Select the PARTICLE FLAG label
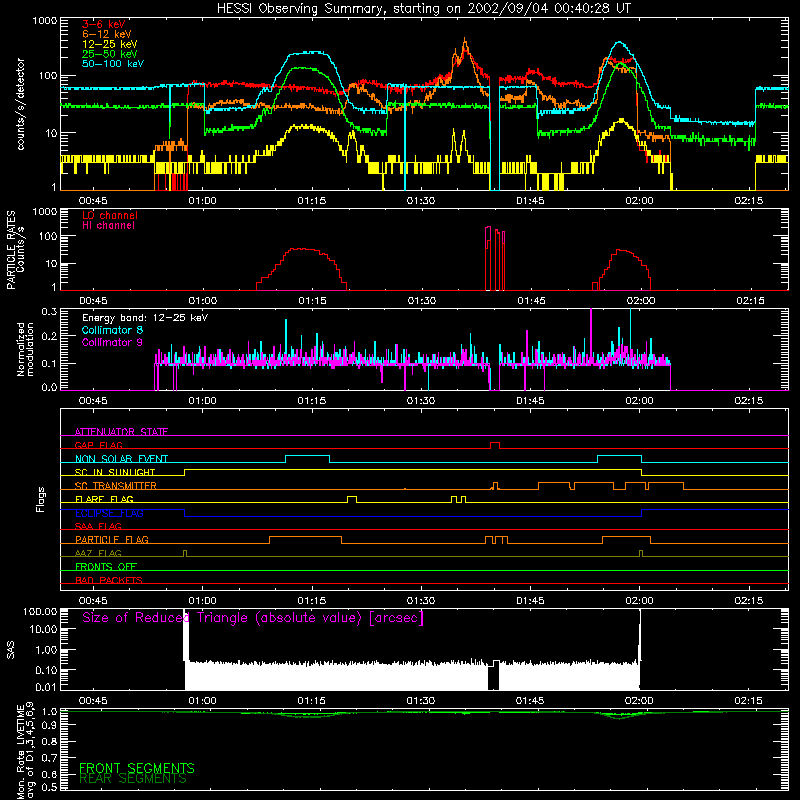 [112, 539]
